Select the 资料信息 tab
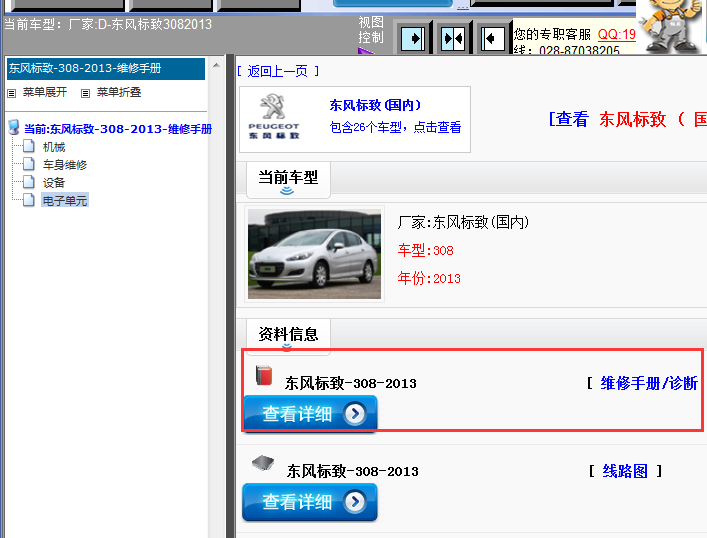 pos(288,336)
